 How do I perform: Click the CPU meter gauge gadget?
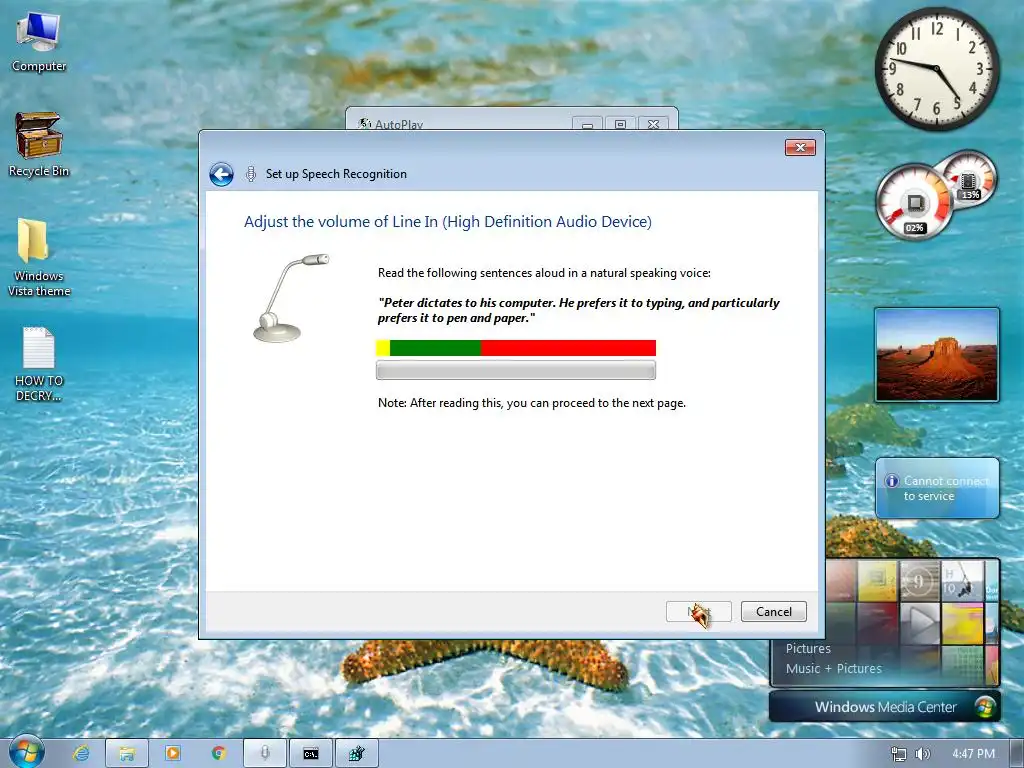click(x=914, y=202)
